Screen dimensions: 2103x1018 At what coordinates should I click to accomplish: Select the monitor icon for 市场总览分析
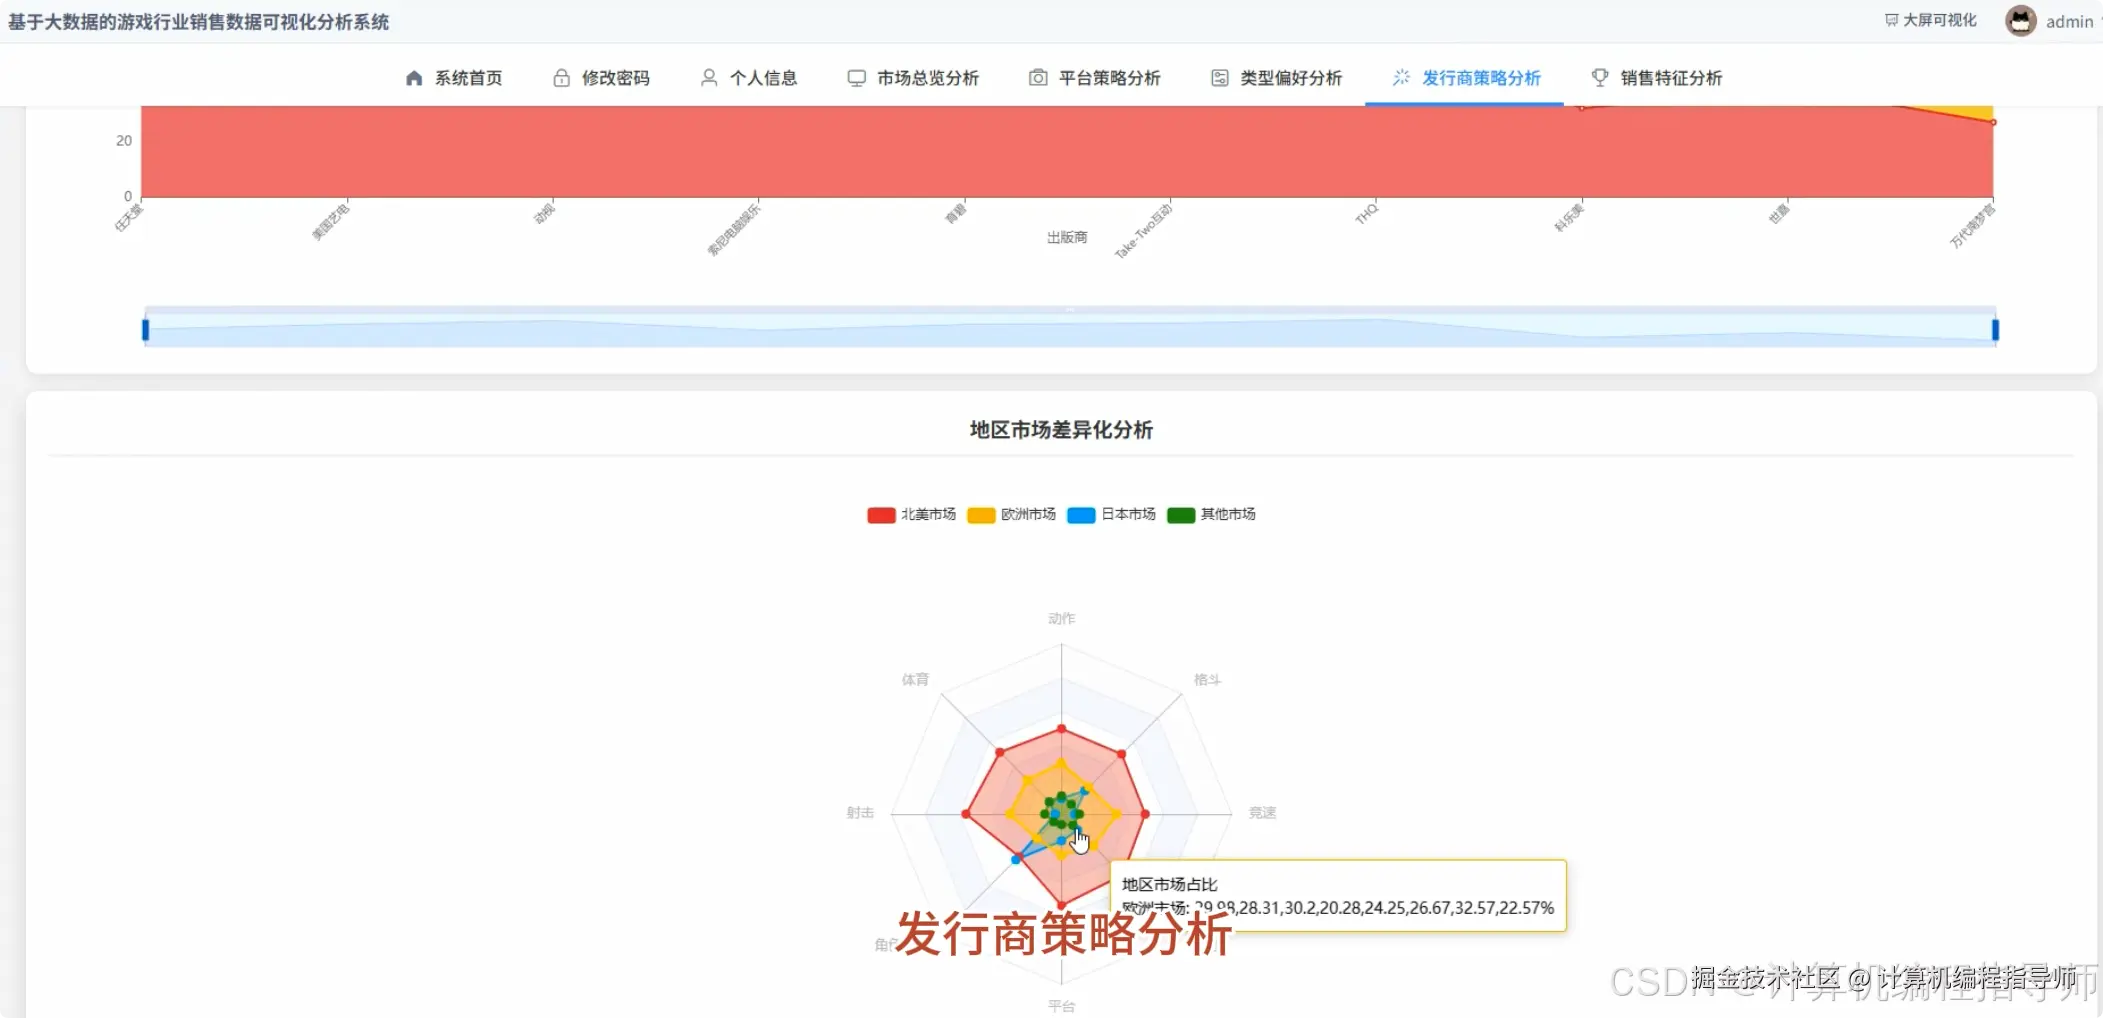(855, 77)
